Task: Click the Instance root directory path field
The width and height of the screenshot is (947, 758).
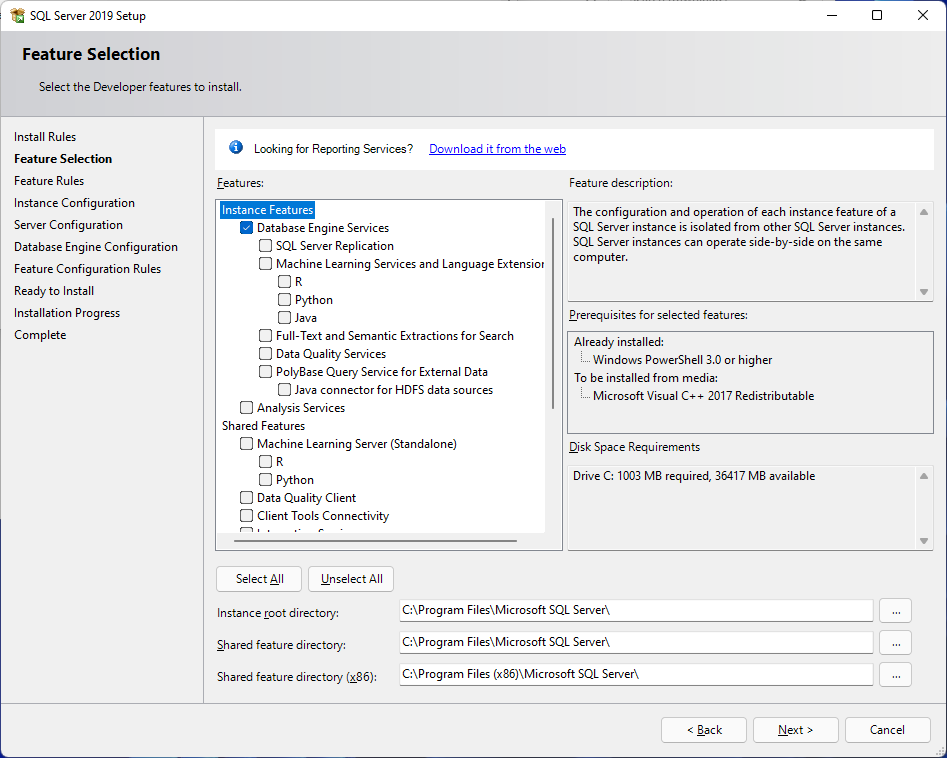Action: [636, 611]
